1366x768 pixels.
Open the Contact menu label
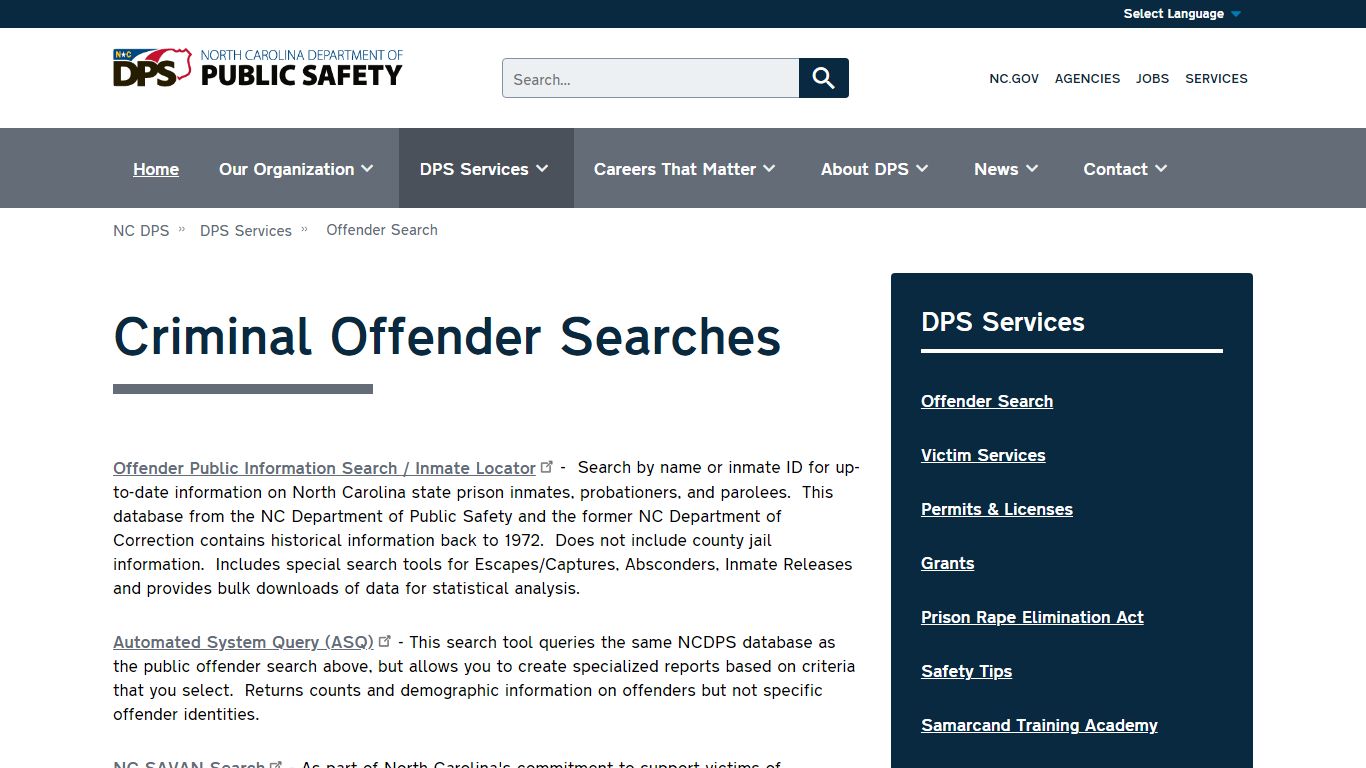pos(1115,169)
